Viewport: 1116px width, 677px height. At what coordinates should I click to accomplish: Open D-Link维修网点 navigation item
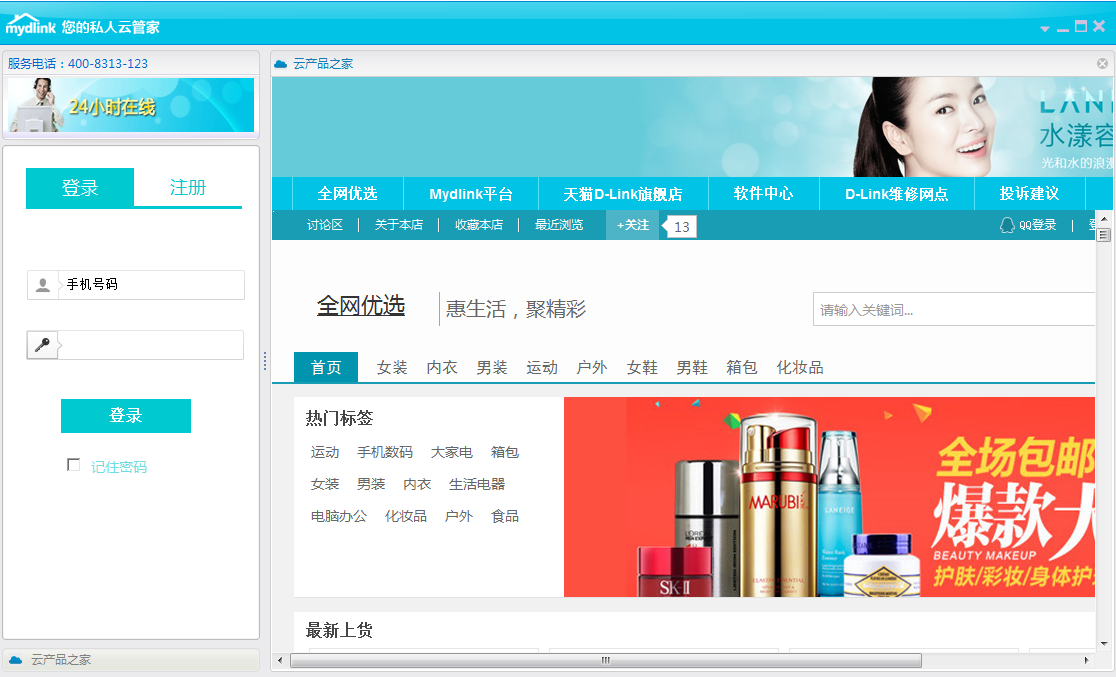point(896,194)
